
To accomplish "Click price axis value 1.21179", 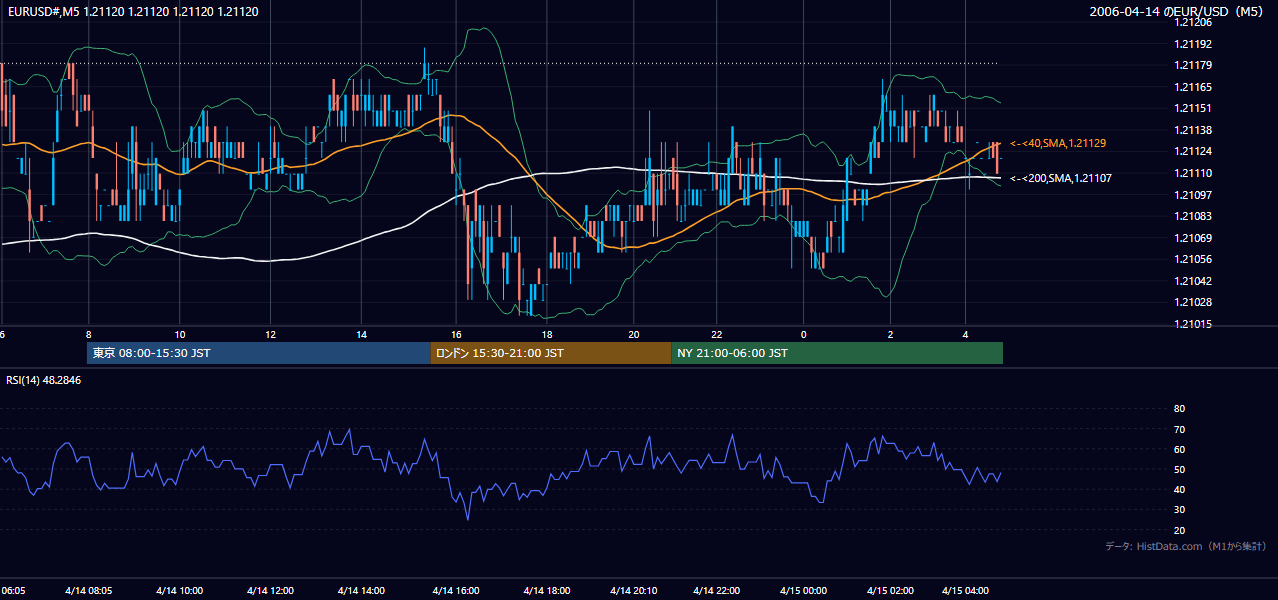I will [x=1194, y=66].
